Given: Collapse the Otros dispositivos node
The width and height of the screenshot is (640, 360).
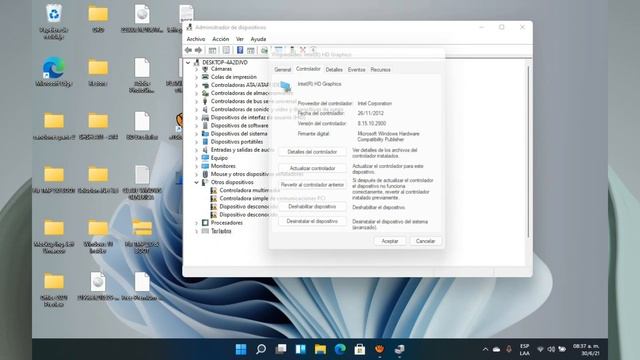Looking at the screenshot, I should [x=197, y=182].
